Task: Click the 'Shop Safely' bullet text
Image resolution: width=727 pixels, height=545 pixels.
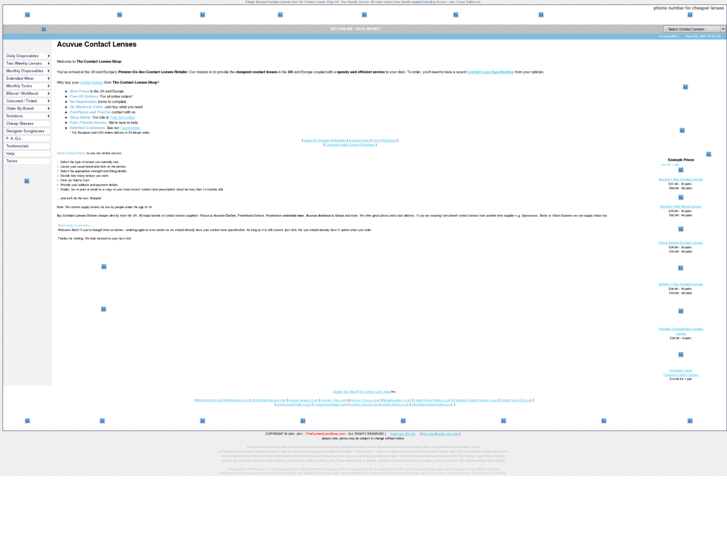Action: (80, 117)
